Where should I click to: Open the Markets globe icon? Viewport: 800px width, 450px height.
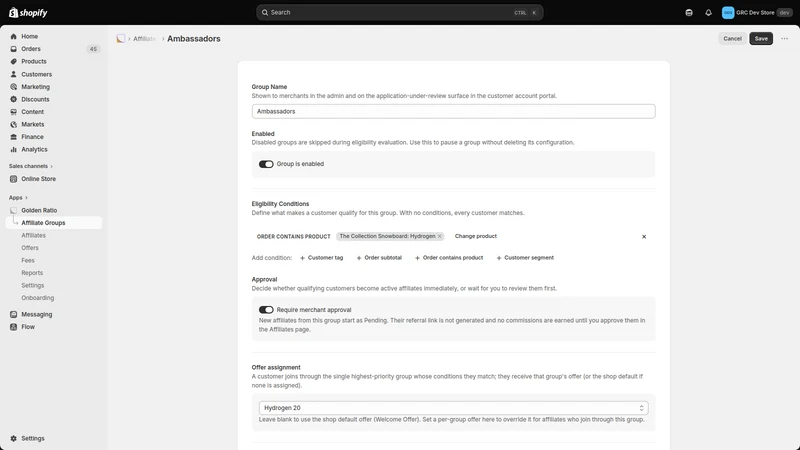13,124
